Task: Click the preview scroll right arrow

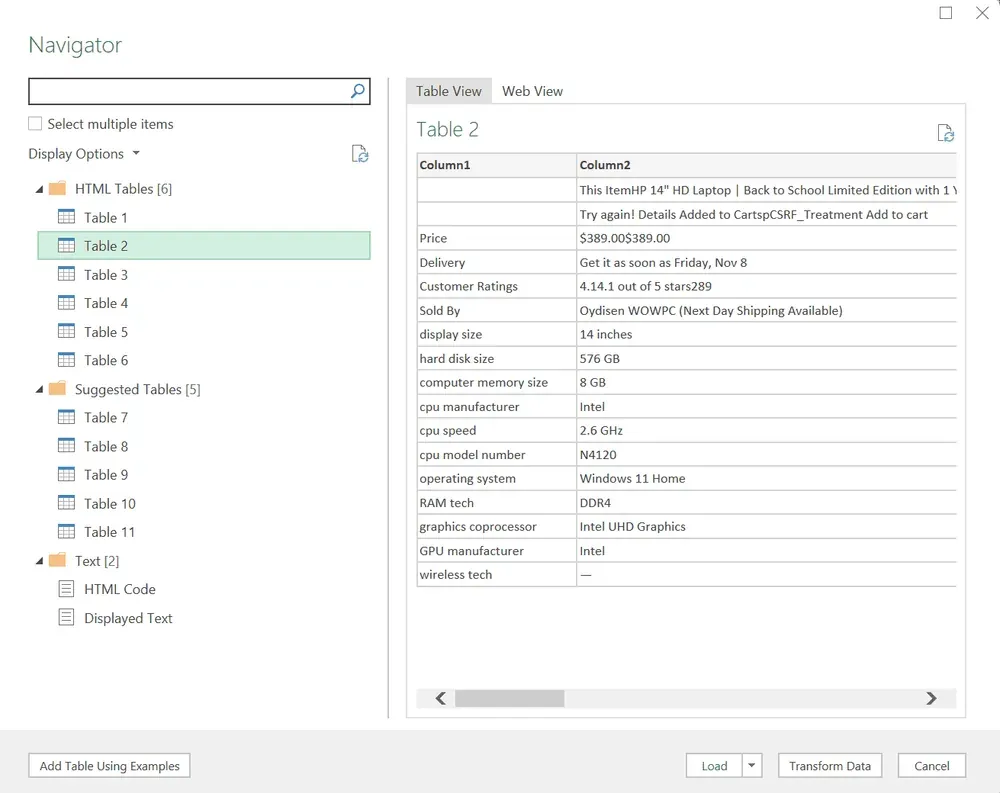Action: (x=932, y=698)
